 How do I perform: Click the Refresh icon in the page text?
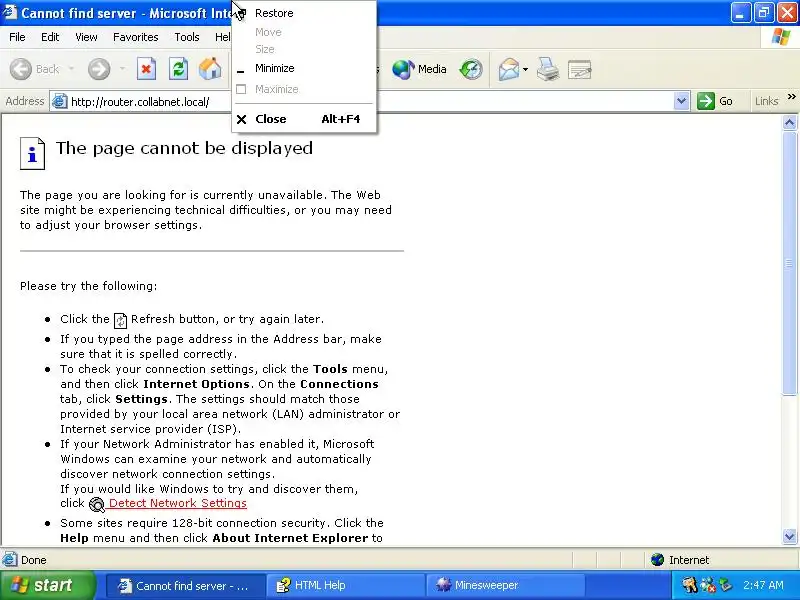(120, 320)
